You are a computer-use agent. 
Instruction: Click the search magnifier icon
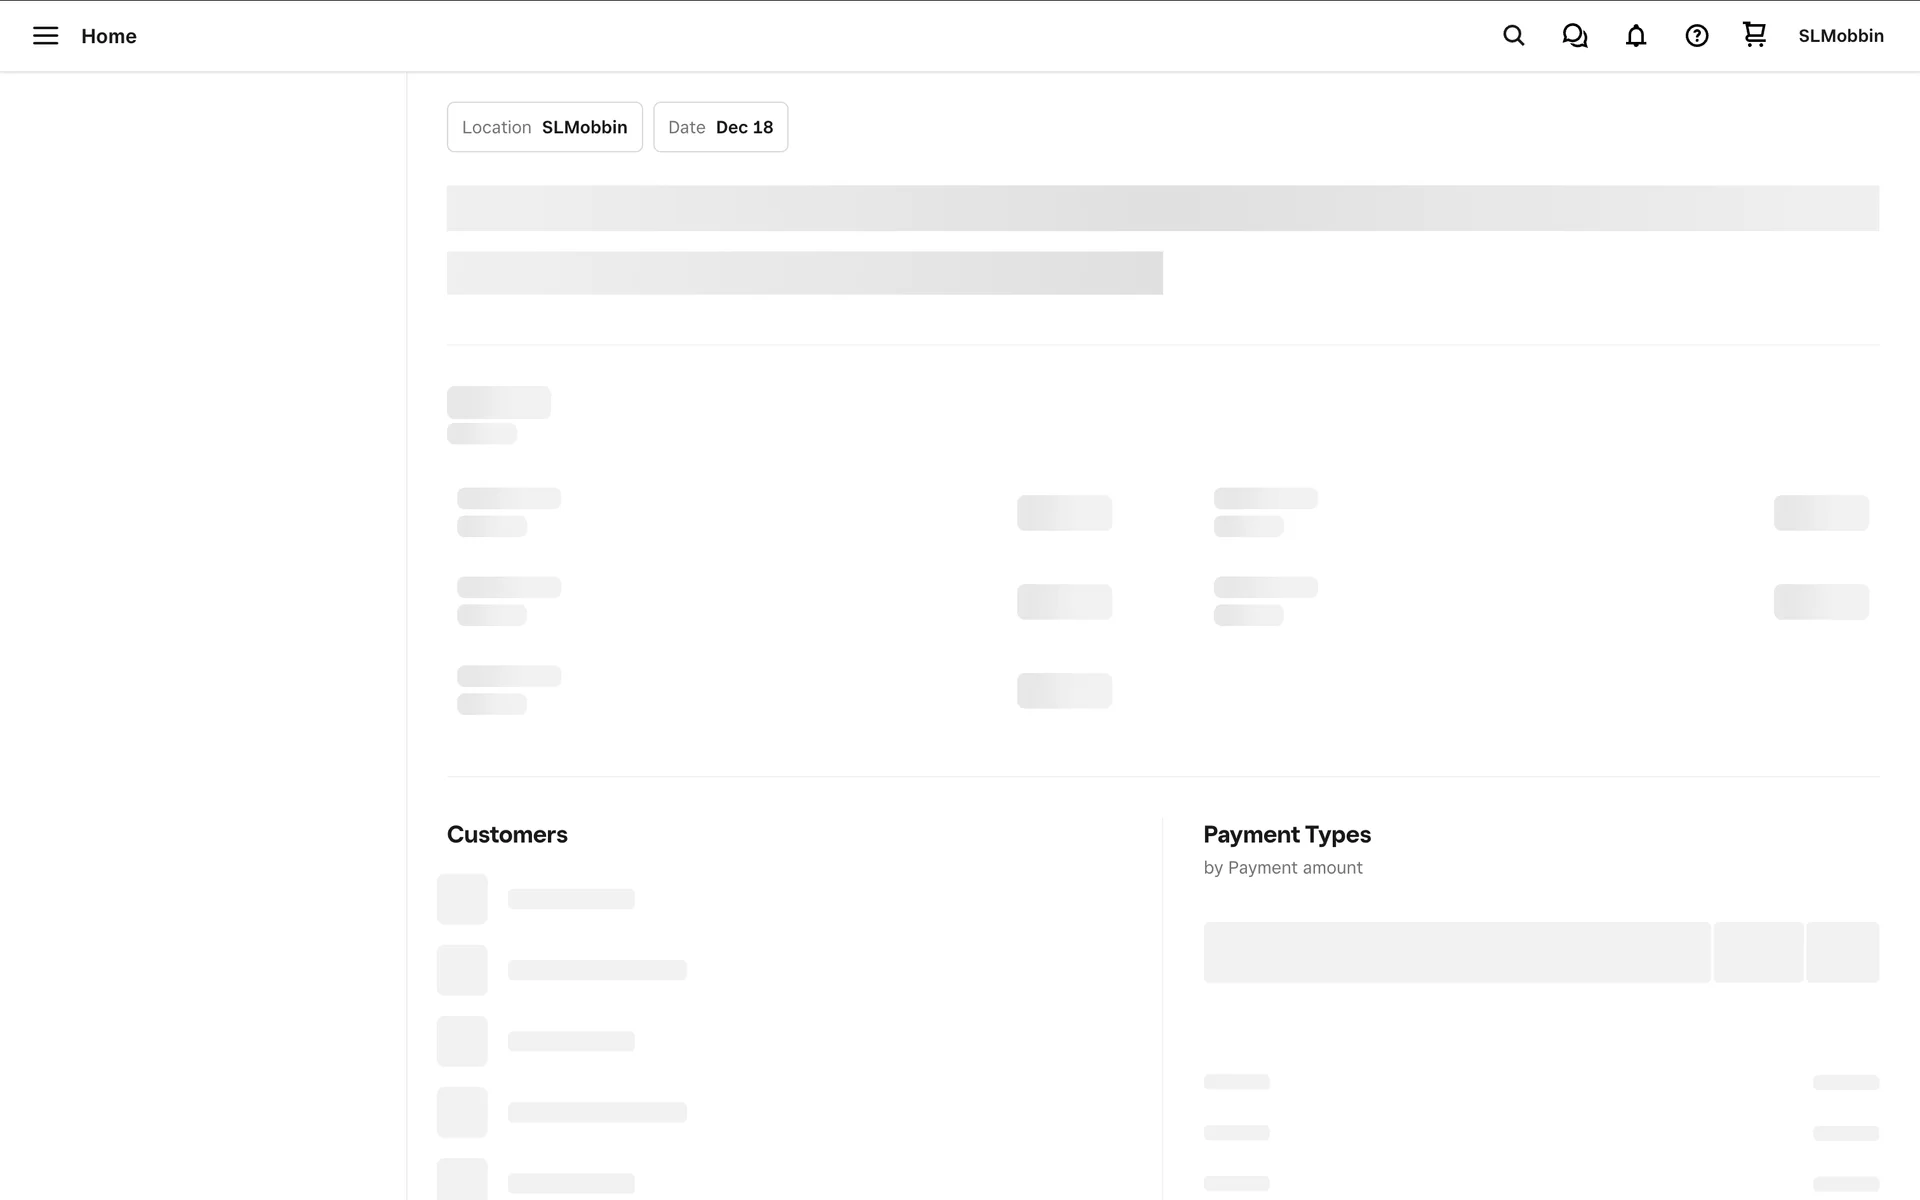(x=1513, y=36)
